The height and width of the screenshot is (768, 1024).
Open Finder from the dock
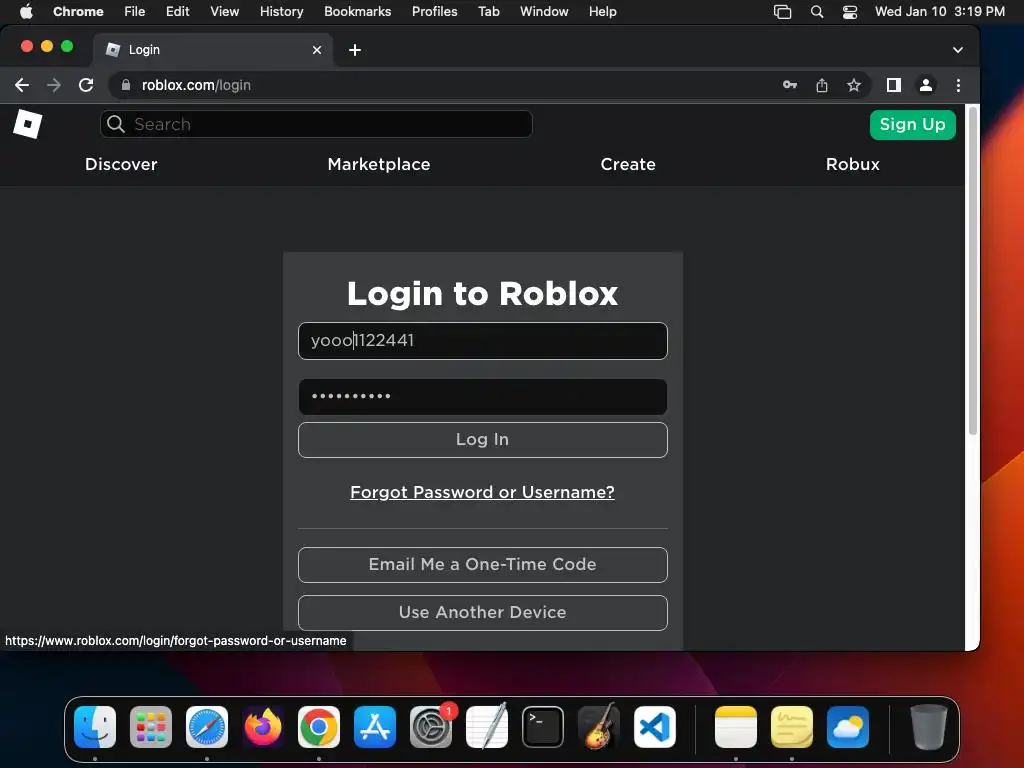[x=95, y=727]
